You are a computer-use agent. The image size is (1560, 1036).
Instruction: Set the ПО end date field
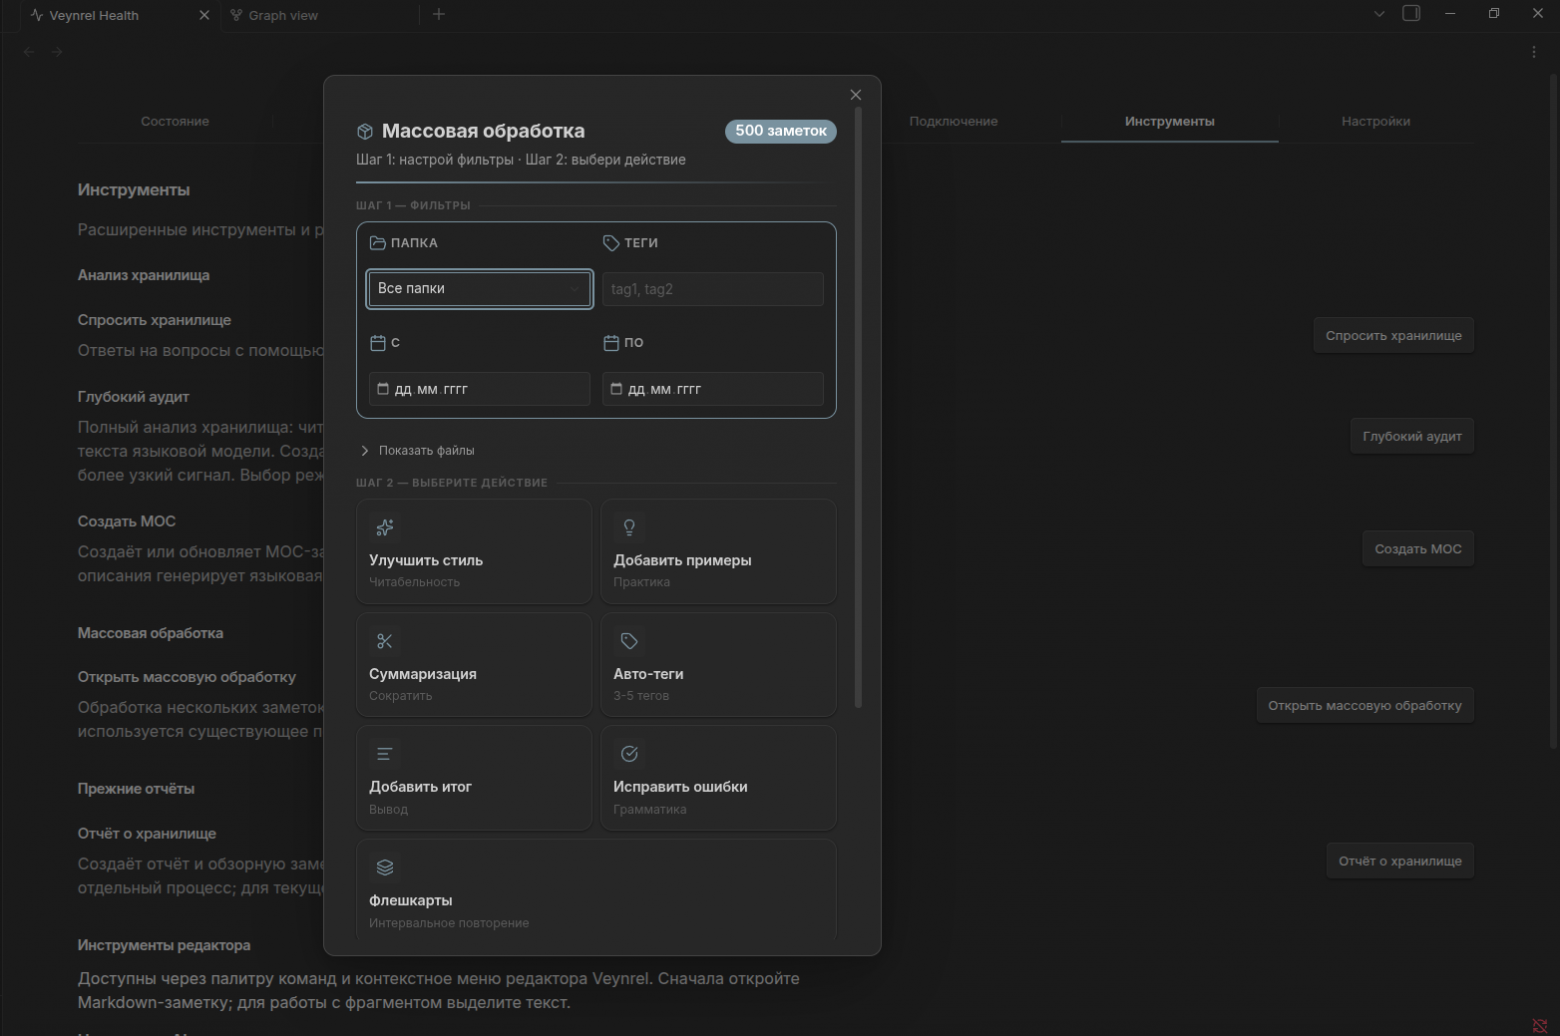(x=713, y=389)
